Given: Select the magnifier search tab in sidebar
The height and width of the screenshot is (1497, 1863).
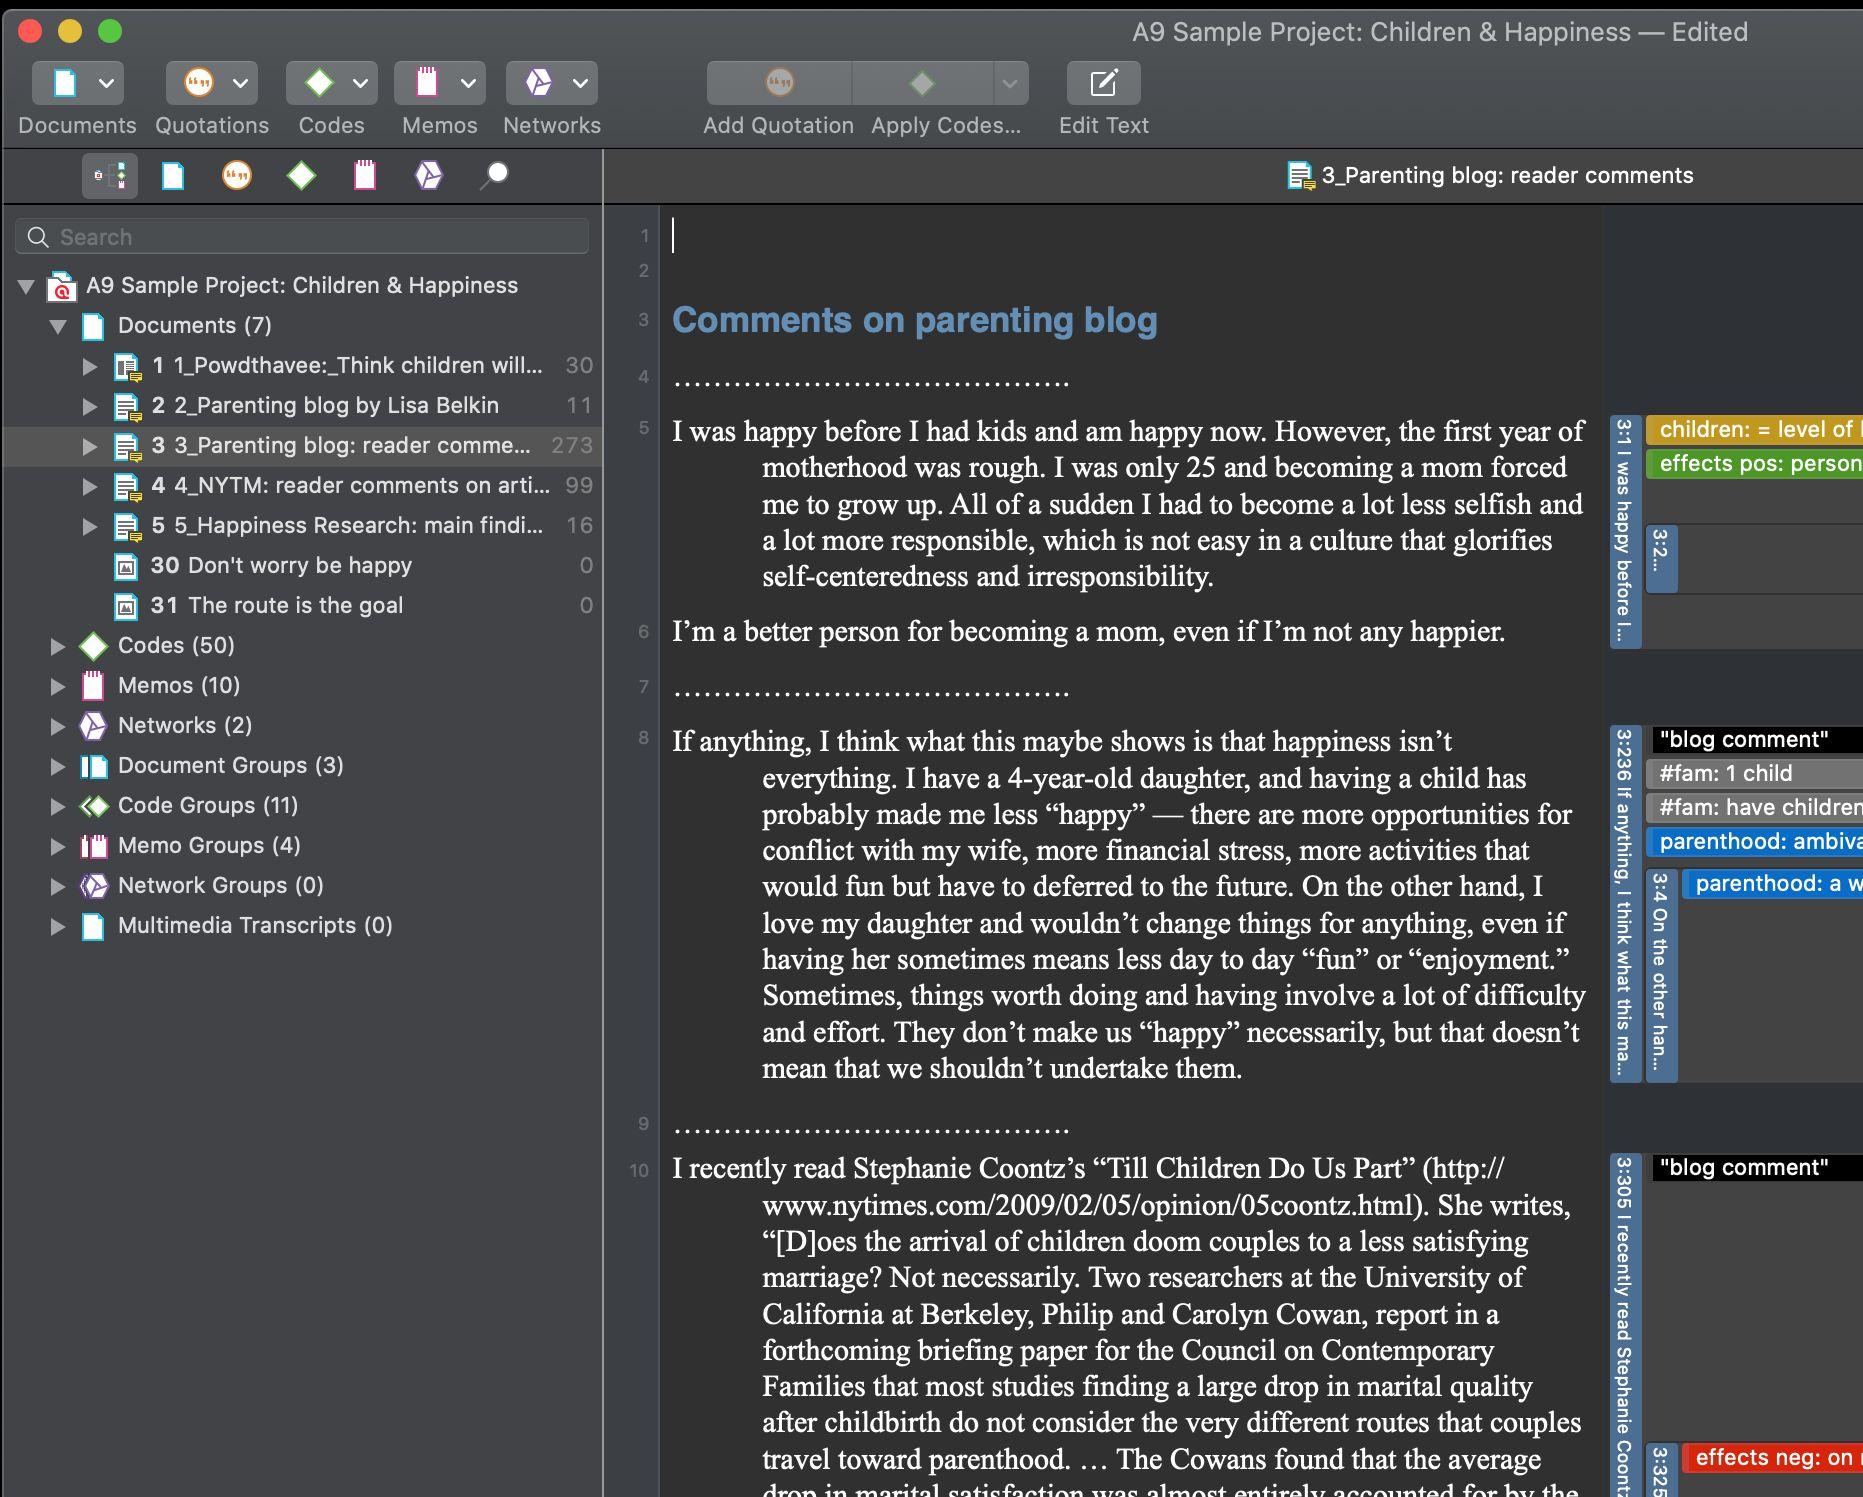Looking at the screenshot, I should [494, 176].
